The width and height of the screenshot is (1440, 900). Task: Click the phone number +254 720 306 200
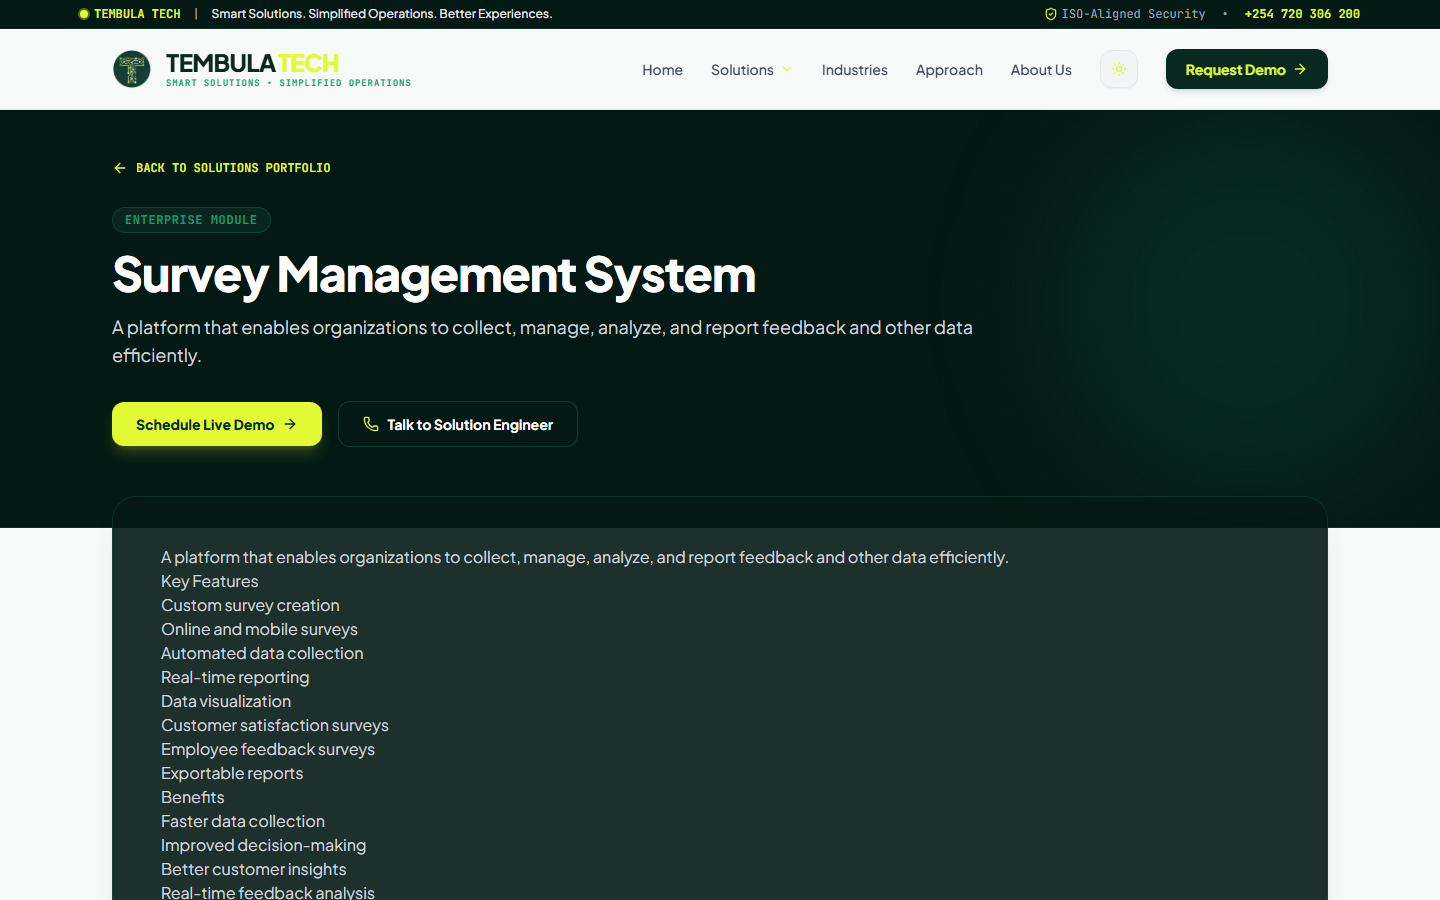1302,14
